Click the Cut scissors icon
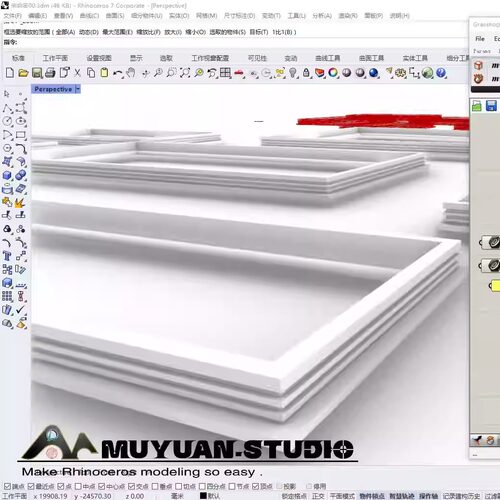This screenshot has width=500, height=500. (77, 73)
